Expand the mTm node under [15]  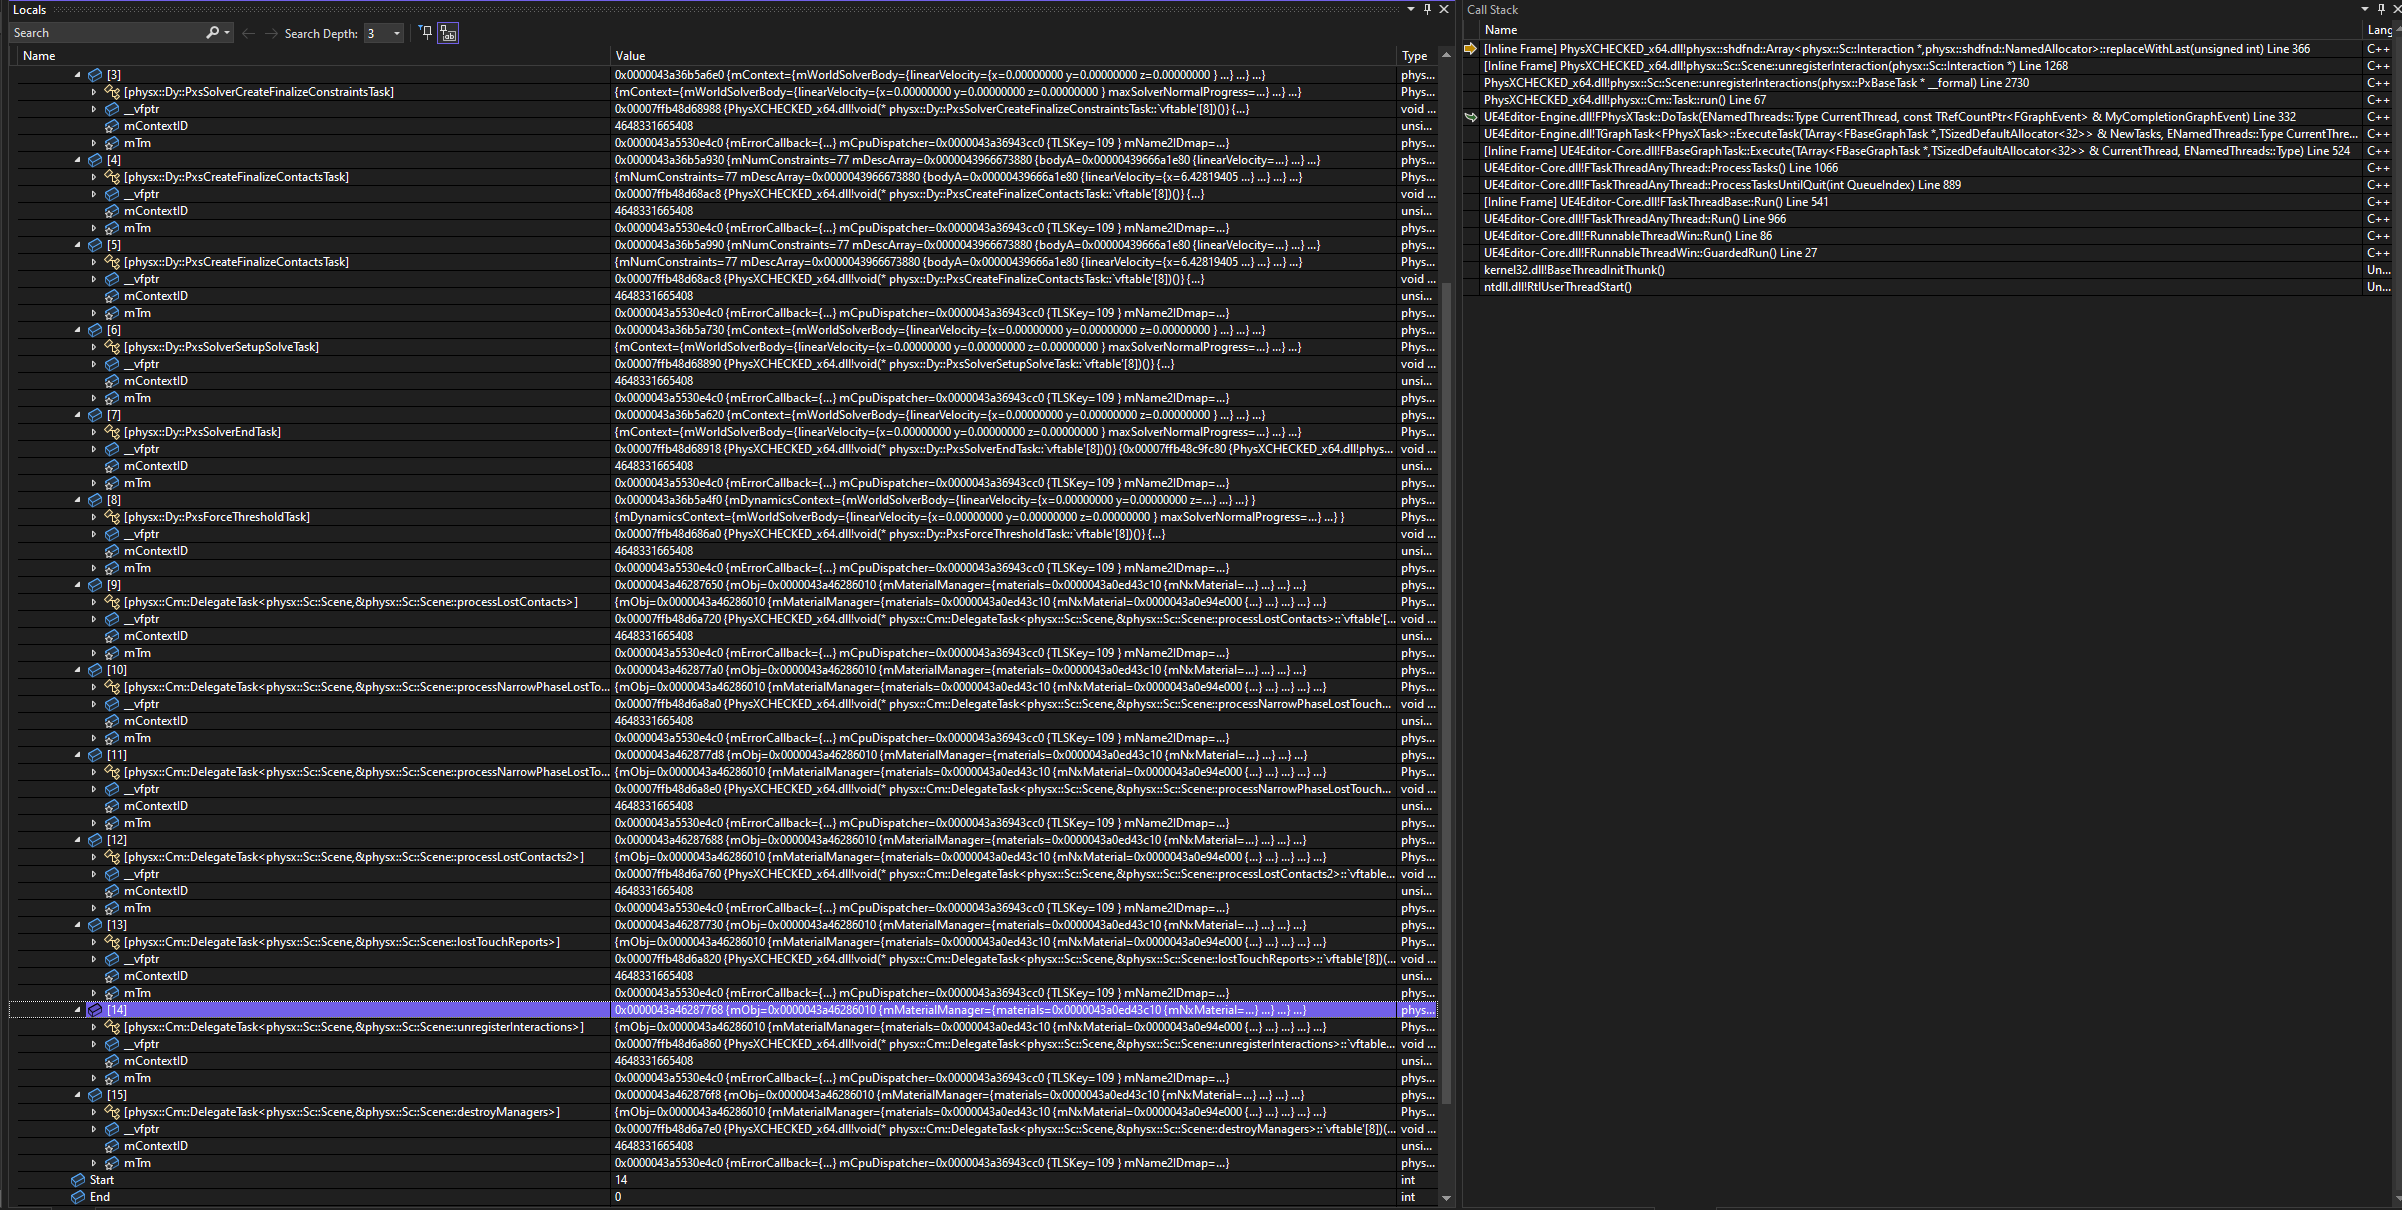click(x=94, y=1163)
